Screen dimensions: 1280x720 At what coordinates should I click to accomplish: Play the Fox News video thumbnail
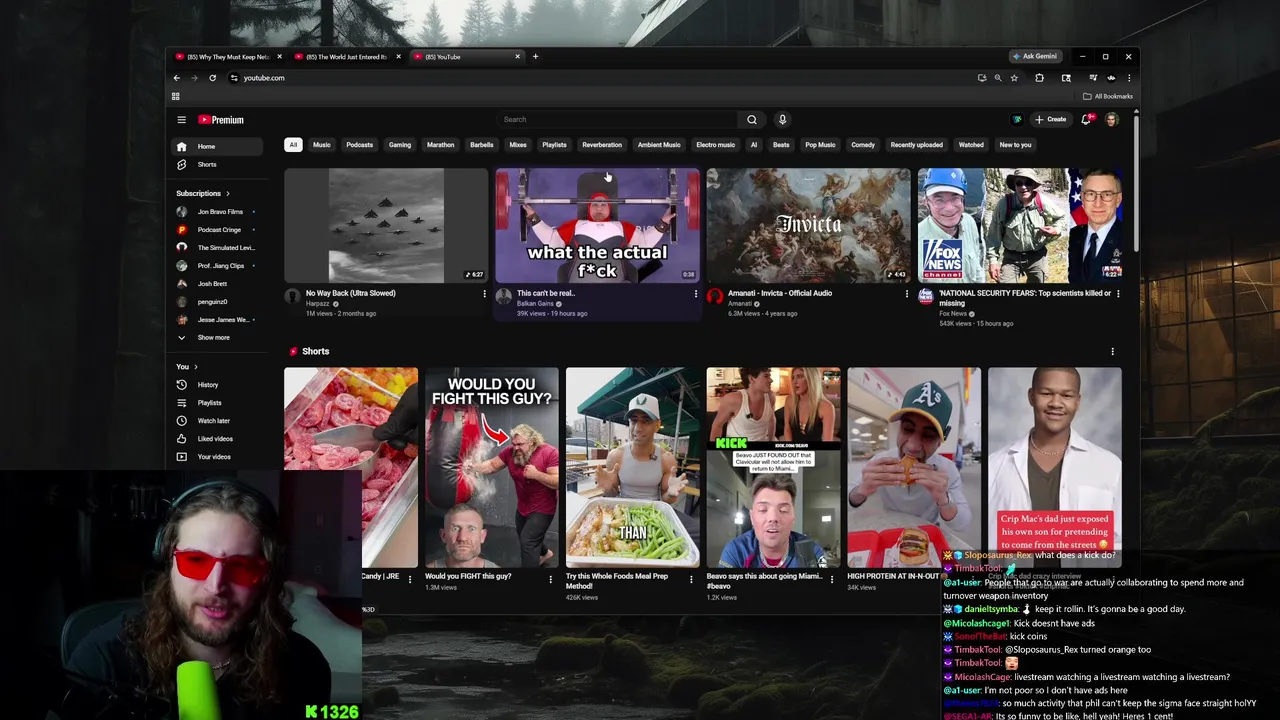coord(1020,226)
